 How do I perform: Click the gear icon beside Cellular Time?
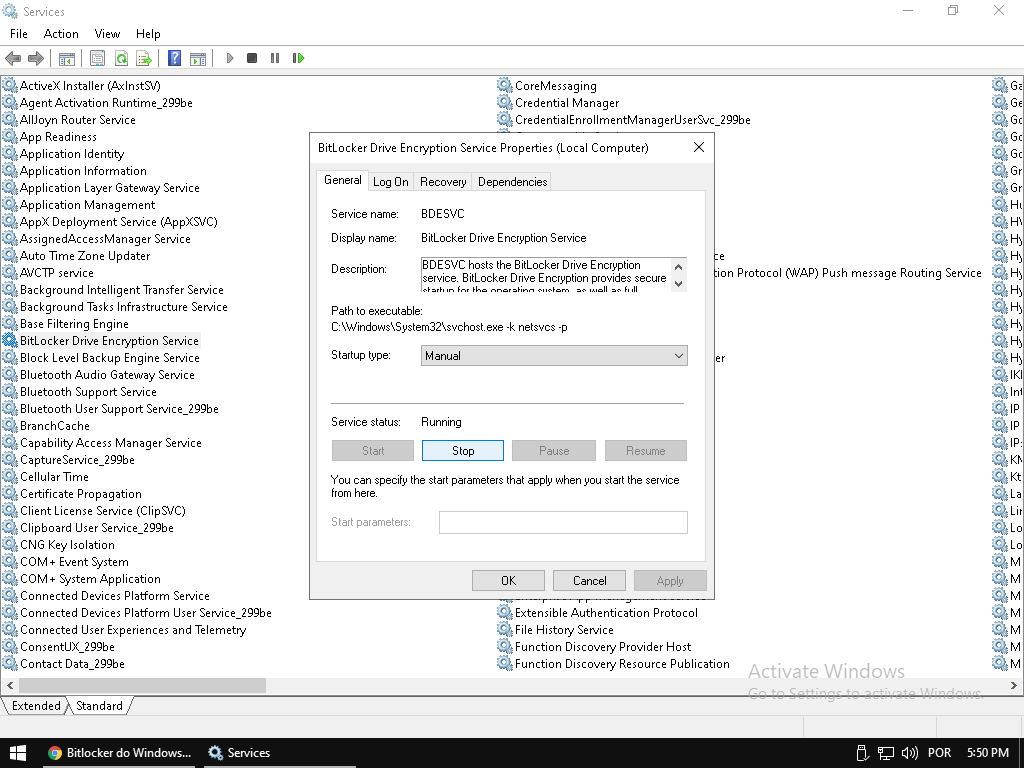click(10, 477)
